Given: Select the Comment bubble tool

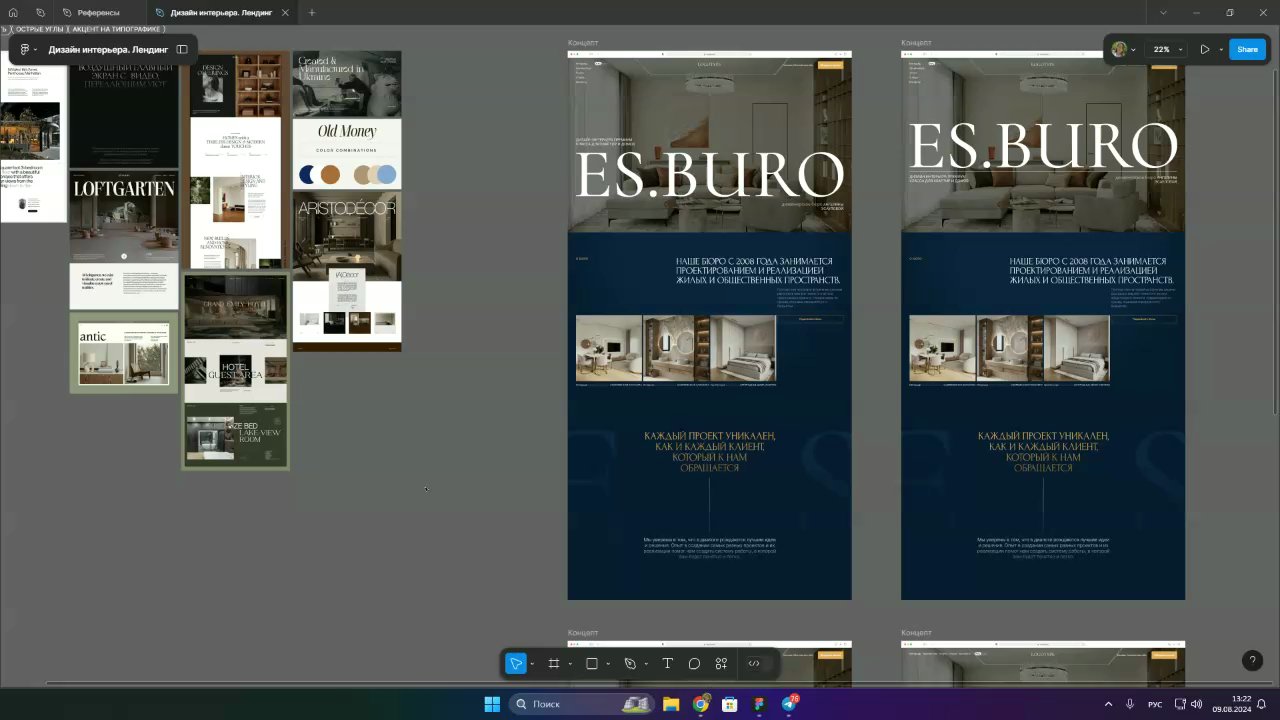Looking at the screenshot, I should [x=694, y=664].
